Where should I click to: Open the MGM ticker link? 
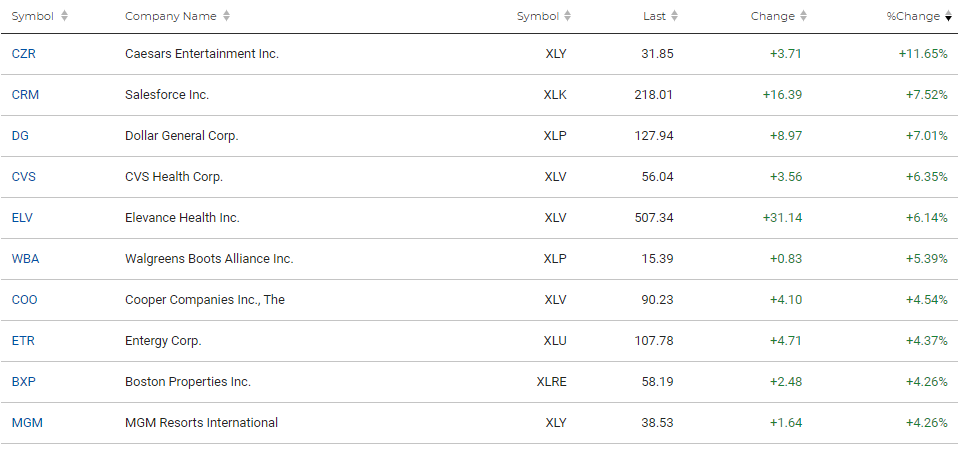coord(27,423)
